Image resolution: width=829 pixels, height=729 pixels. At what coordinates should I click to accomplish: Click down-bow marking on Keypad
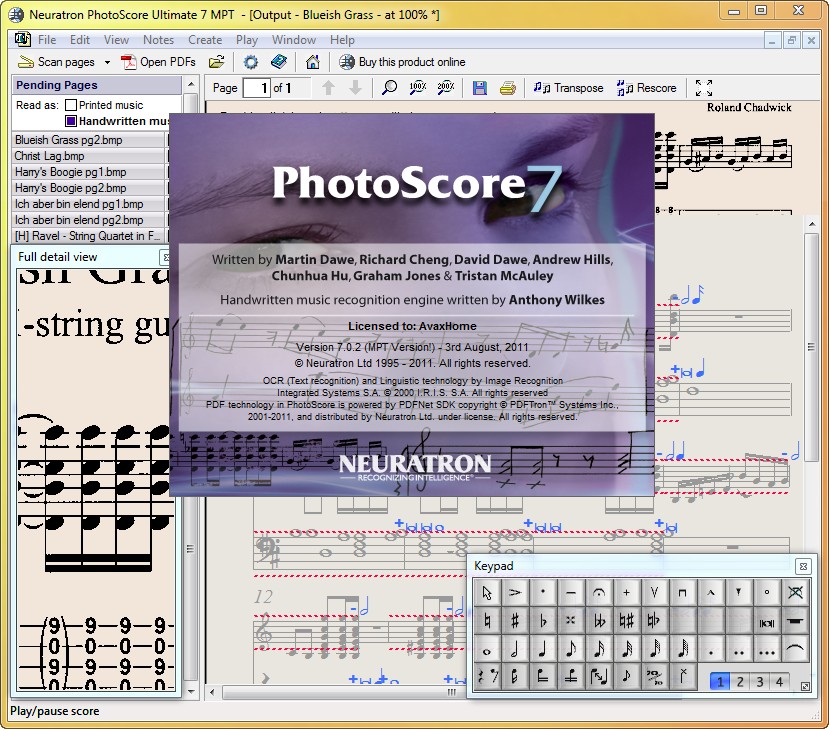tap(683, 593)
